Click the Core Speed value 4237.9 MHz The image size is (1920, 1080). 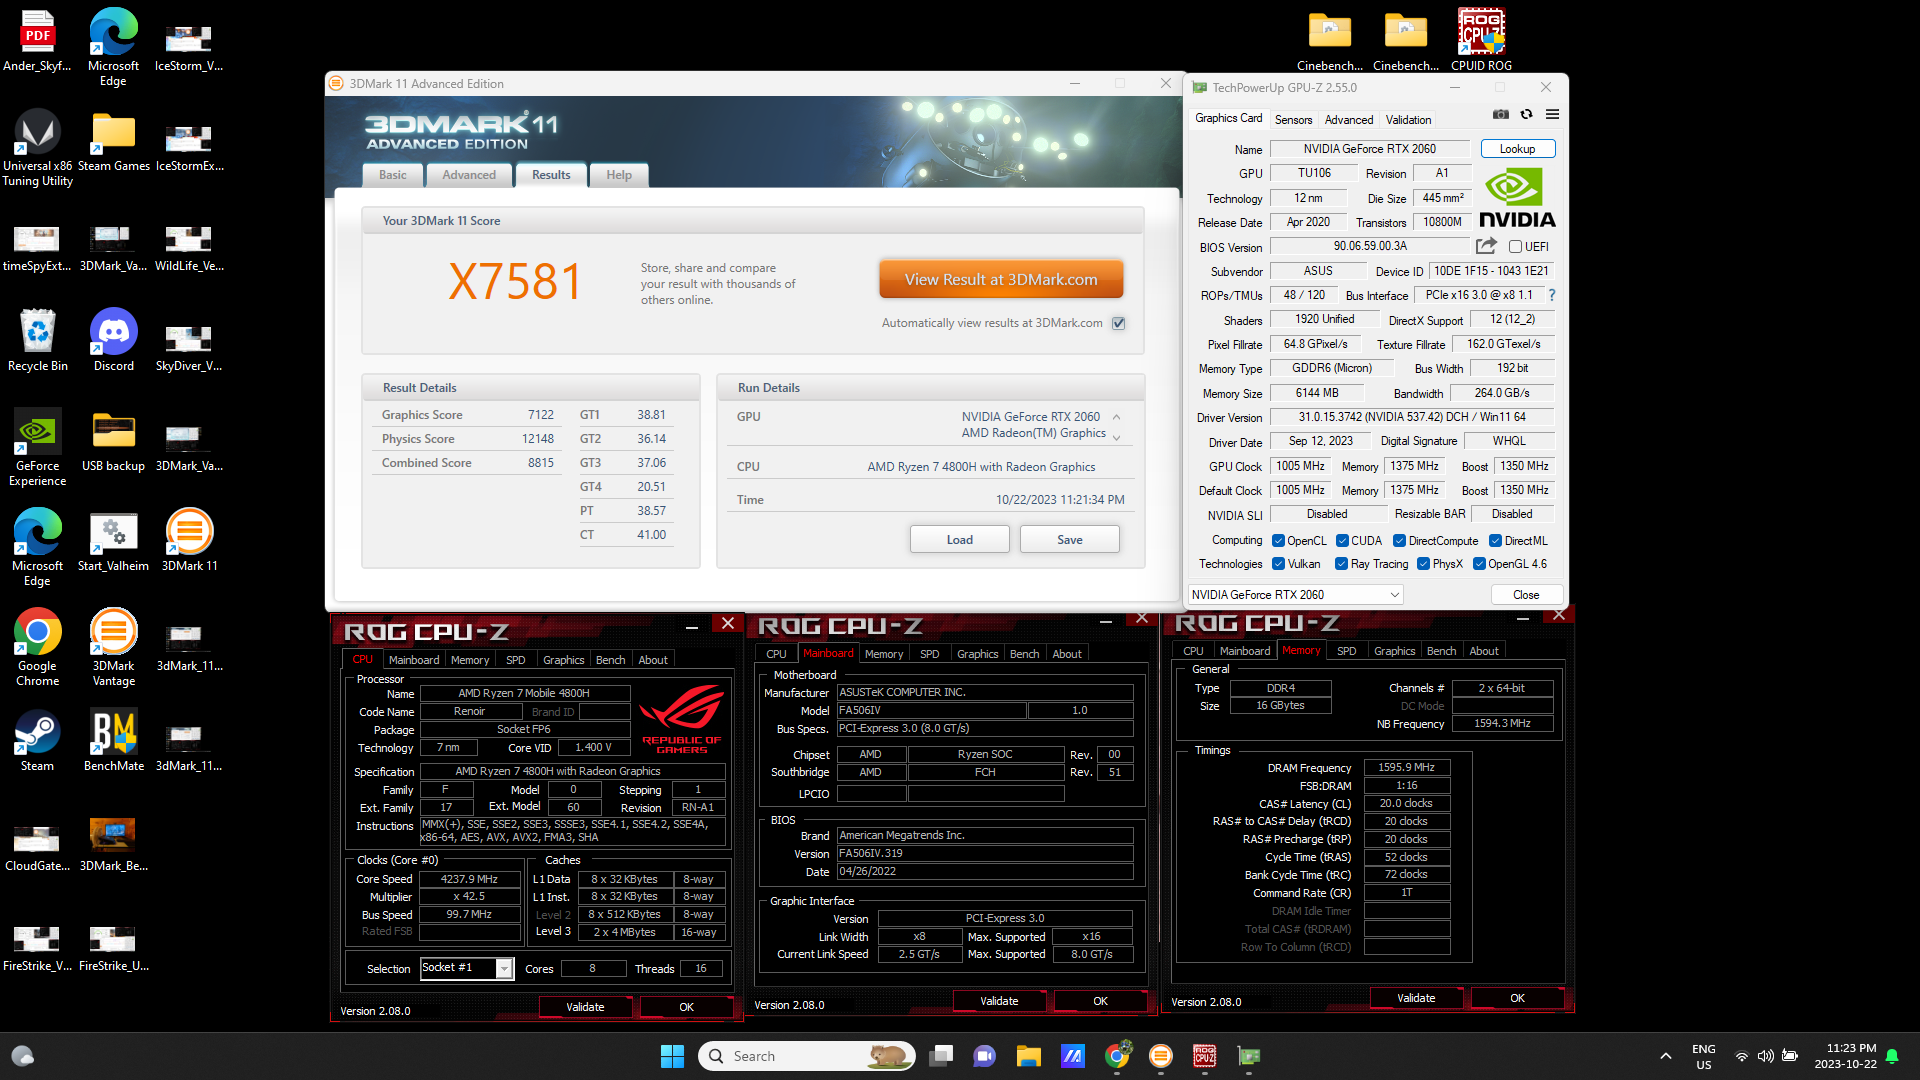[x=469, y=879]
